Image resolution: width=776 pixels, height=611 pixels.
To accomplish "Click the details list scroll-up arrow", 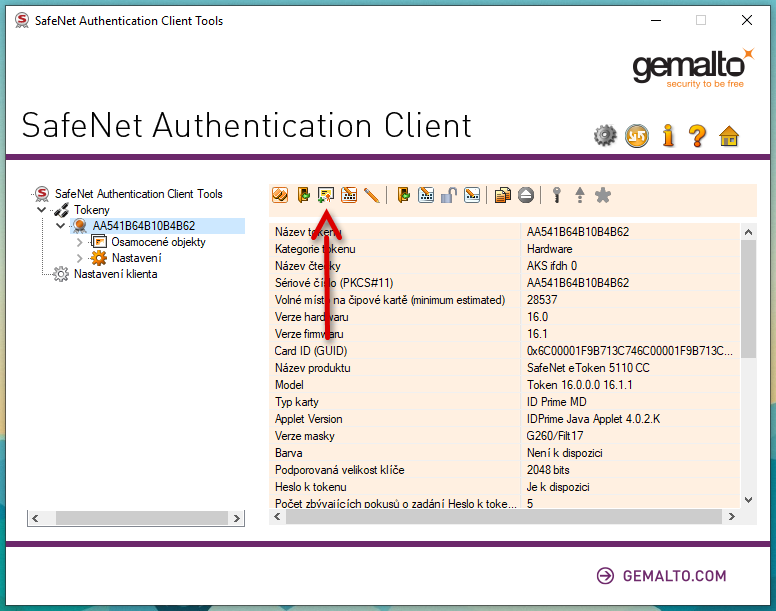I will click(x=748, y=232).
